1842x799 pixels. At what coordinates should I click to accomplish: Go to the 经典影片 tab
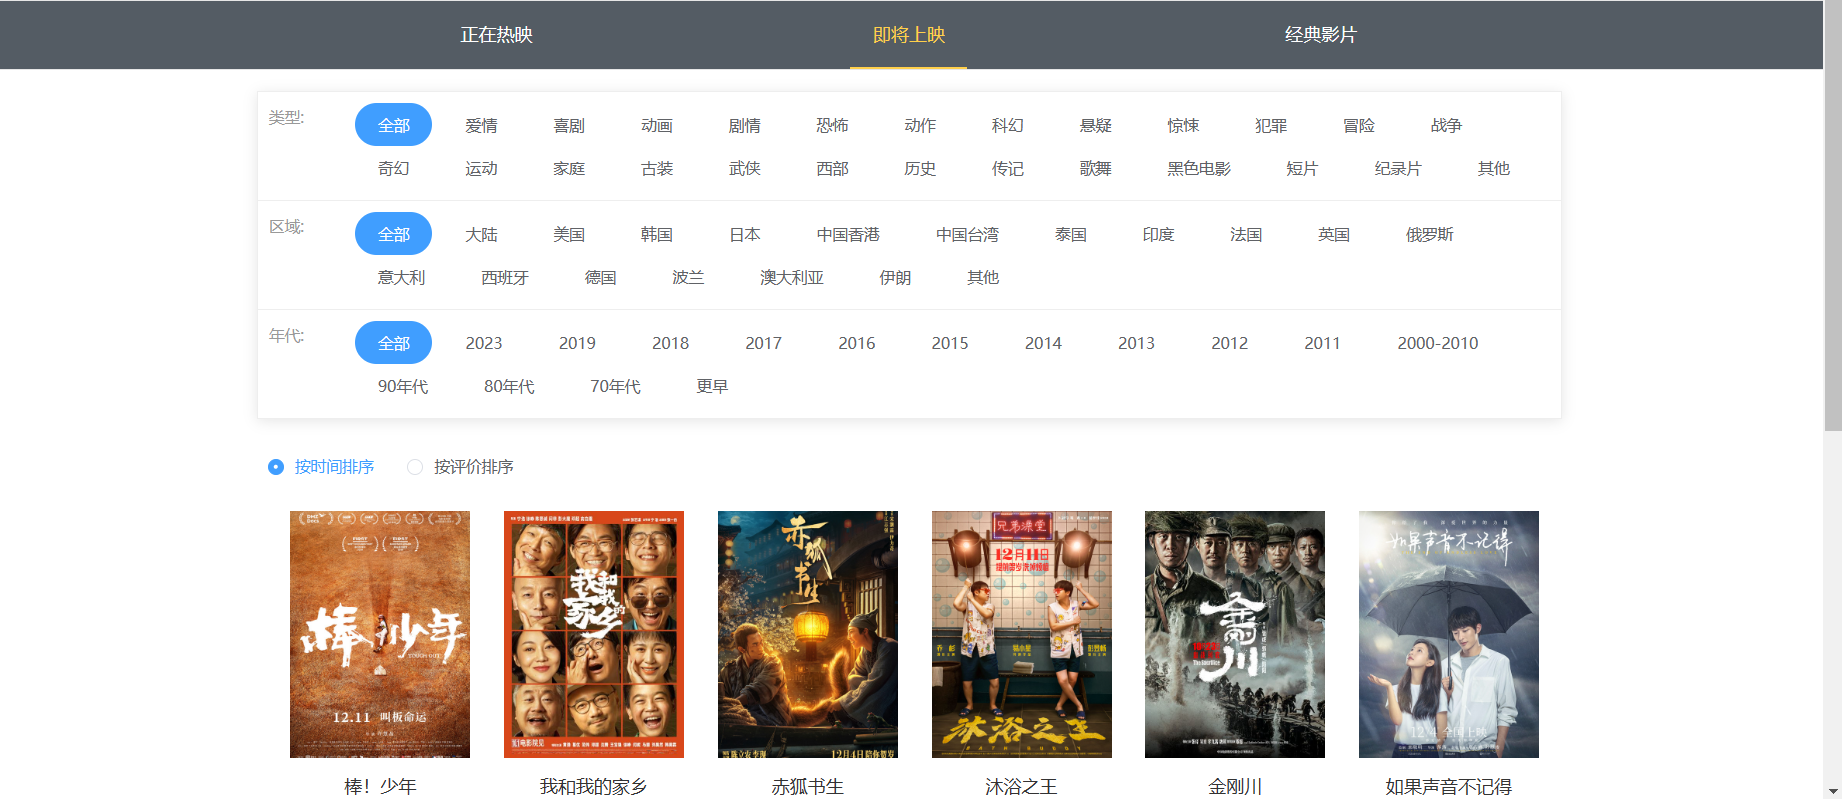tap(1320, 35)
